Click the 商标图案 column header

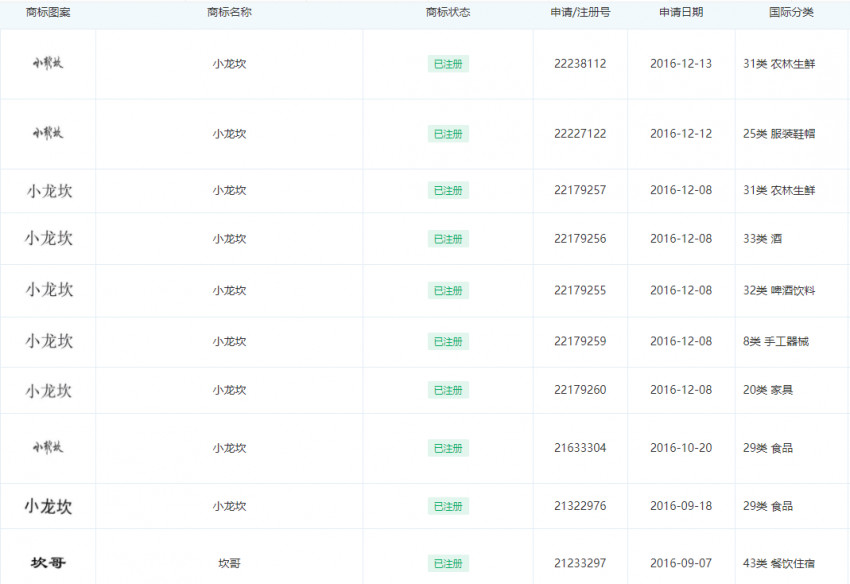tap(47, 12)
